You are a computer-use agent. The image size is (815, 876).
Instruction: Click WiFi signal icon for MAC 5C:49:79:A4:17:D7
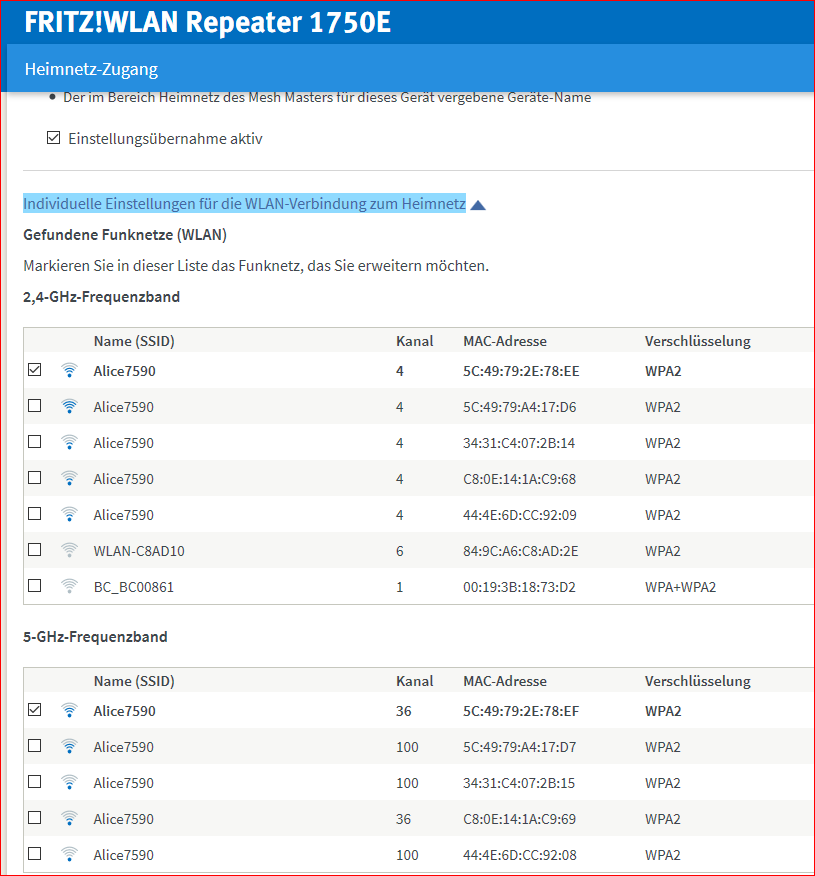(69, 746)
